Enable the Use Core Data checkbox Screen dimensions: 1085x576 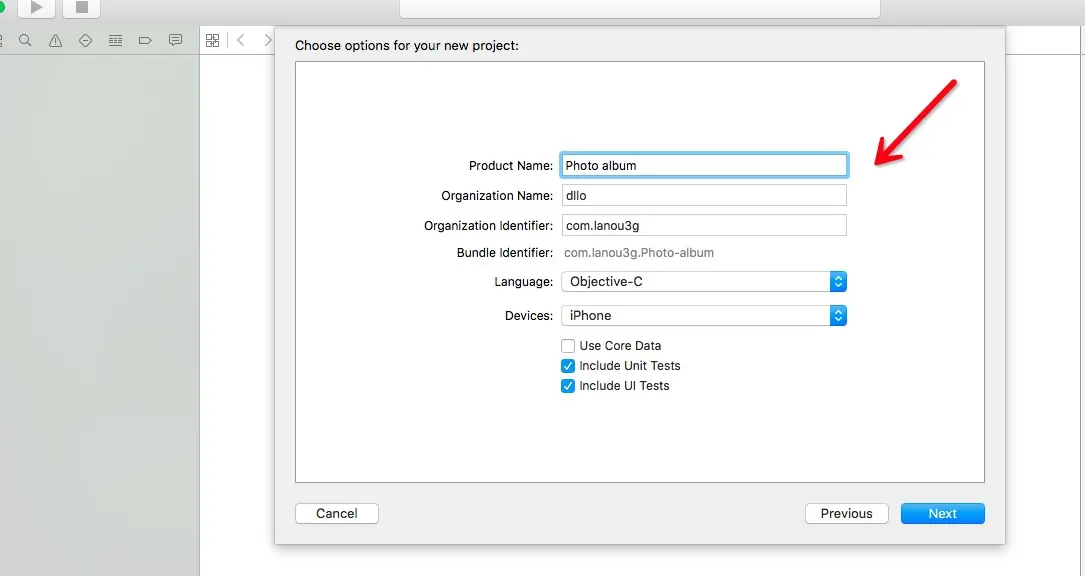[x=568, y=345]
